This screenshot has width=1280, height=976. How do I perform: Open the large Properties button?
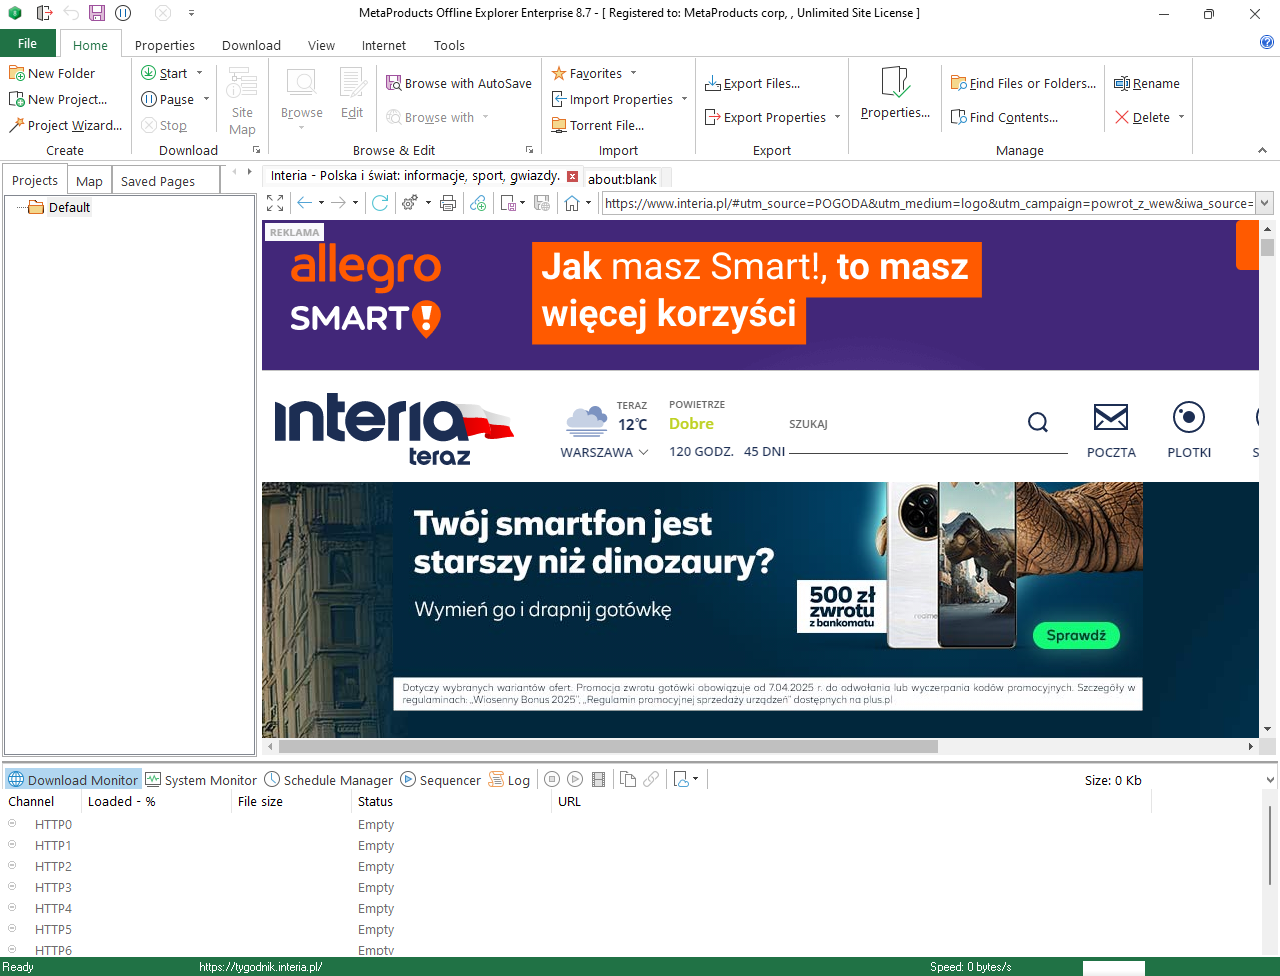click(x=895, y=93)
